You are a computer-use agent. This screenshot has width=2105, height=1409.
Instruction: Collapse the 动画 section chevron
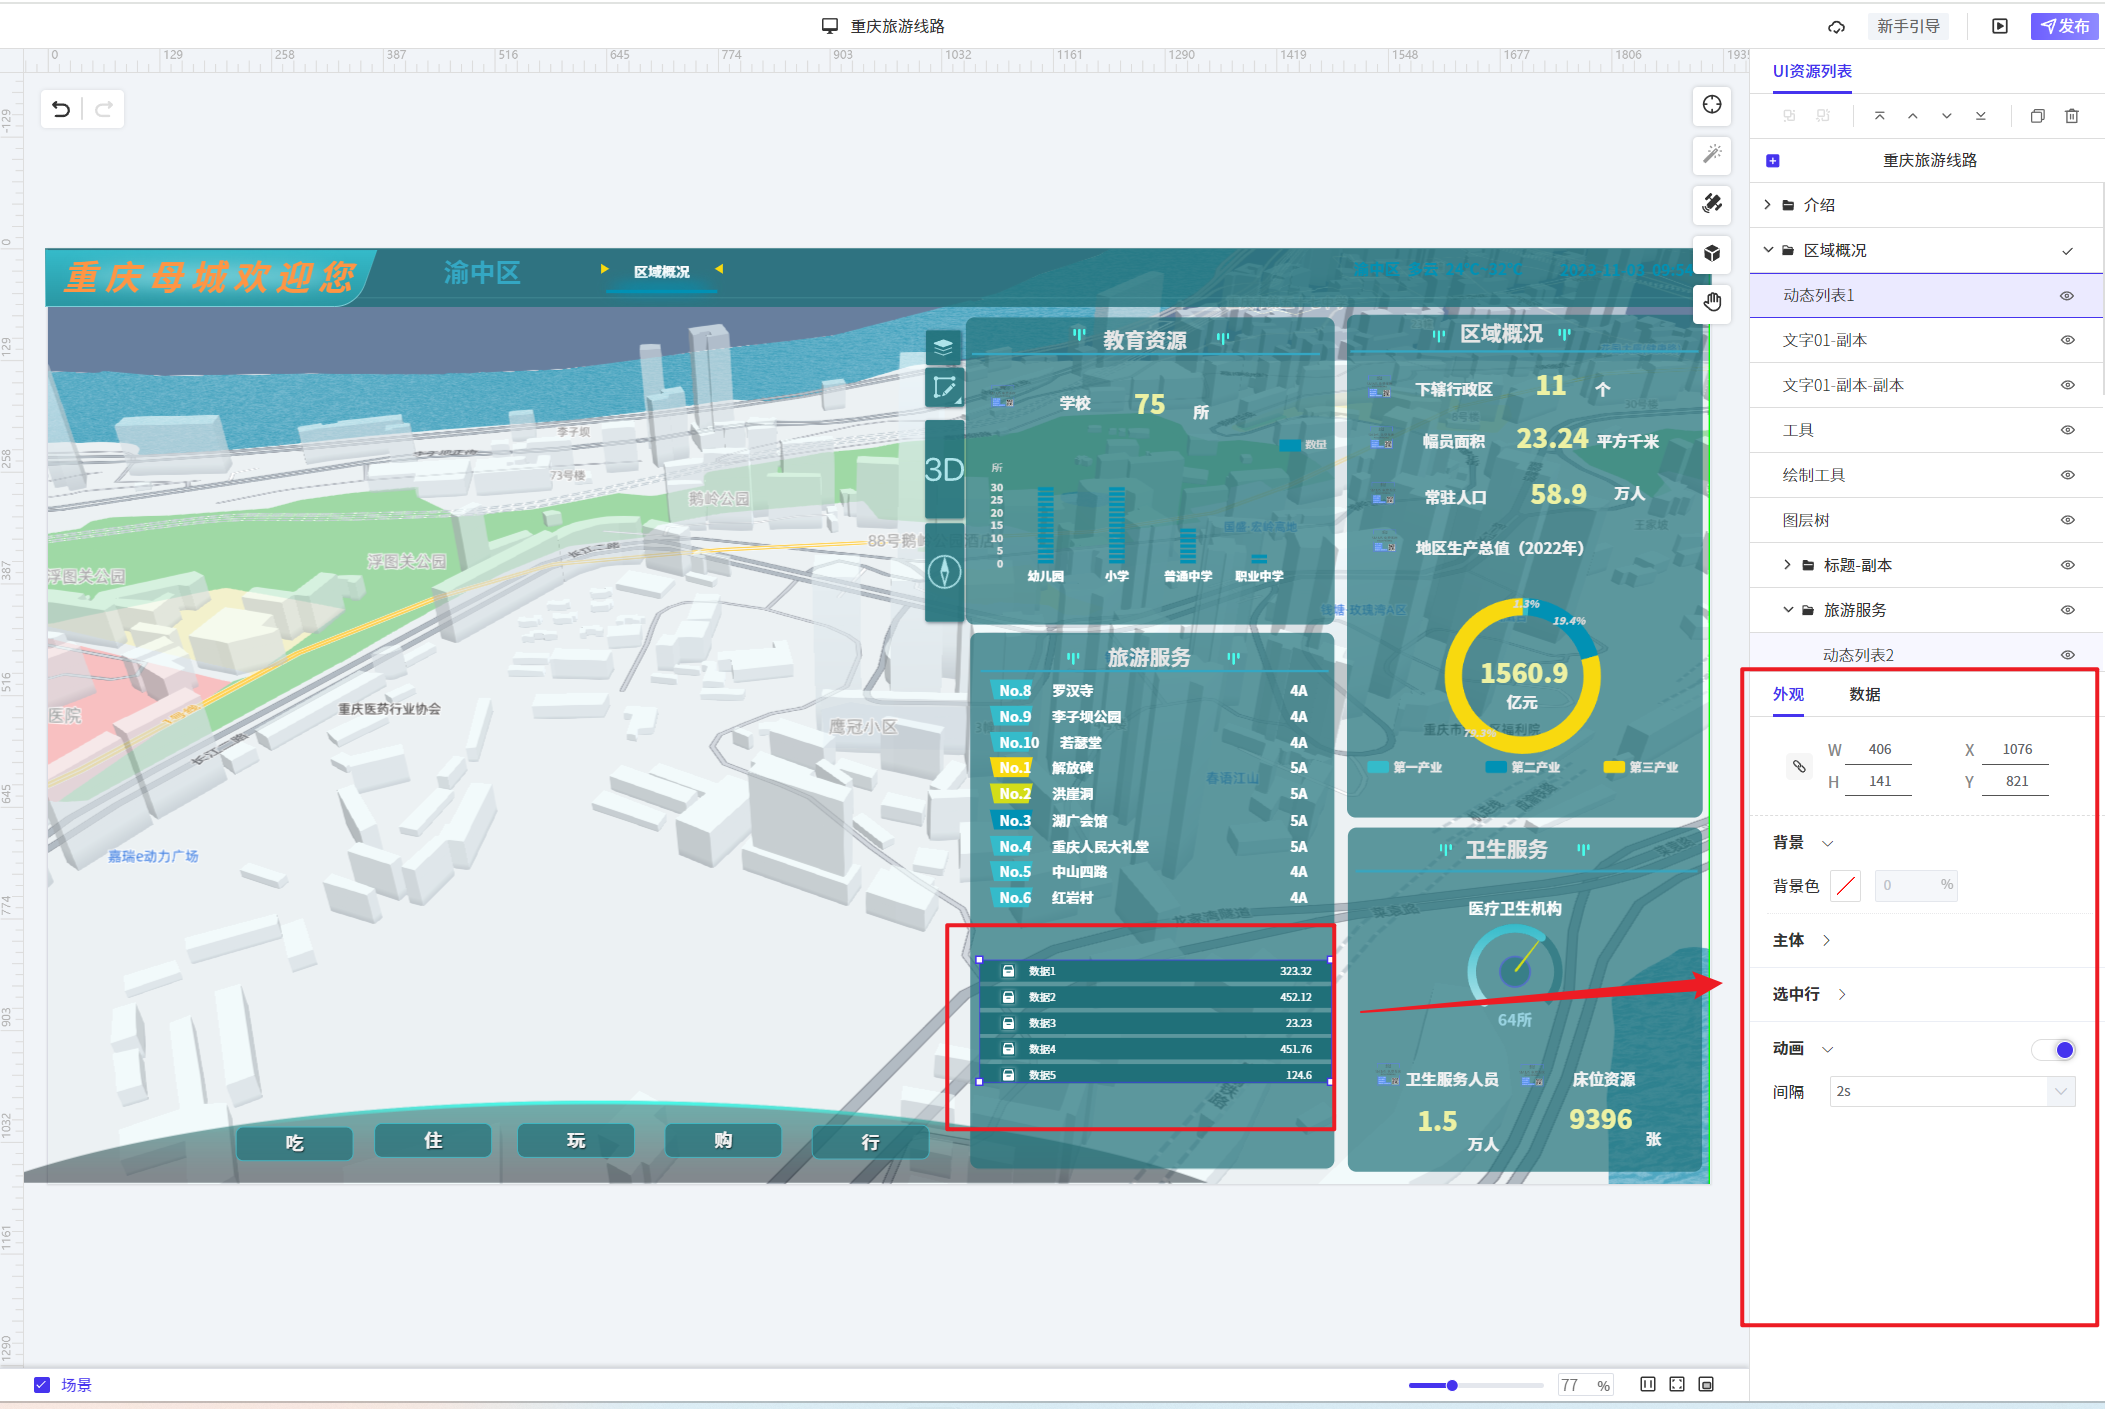1827,1050
